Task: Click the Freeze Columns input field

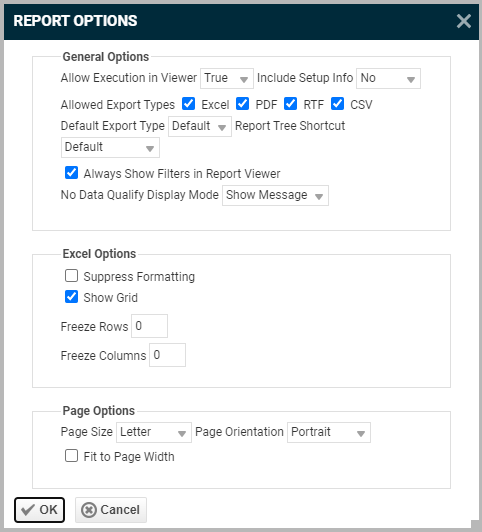Action: [x=167, y=355]
